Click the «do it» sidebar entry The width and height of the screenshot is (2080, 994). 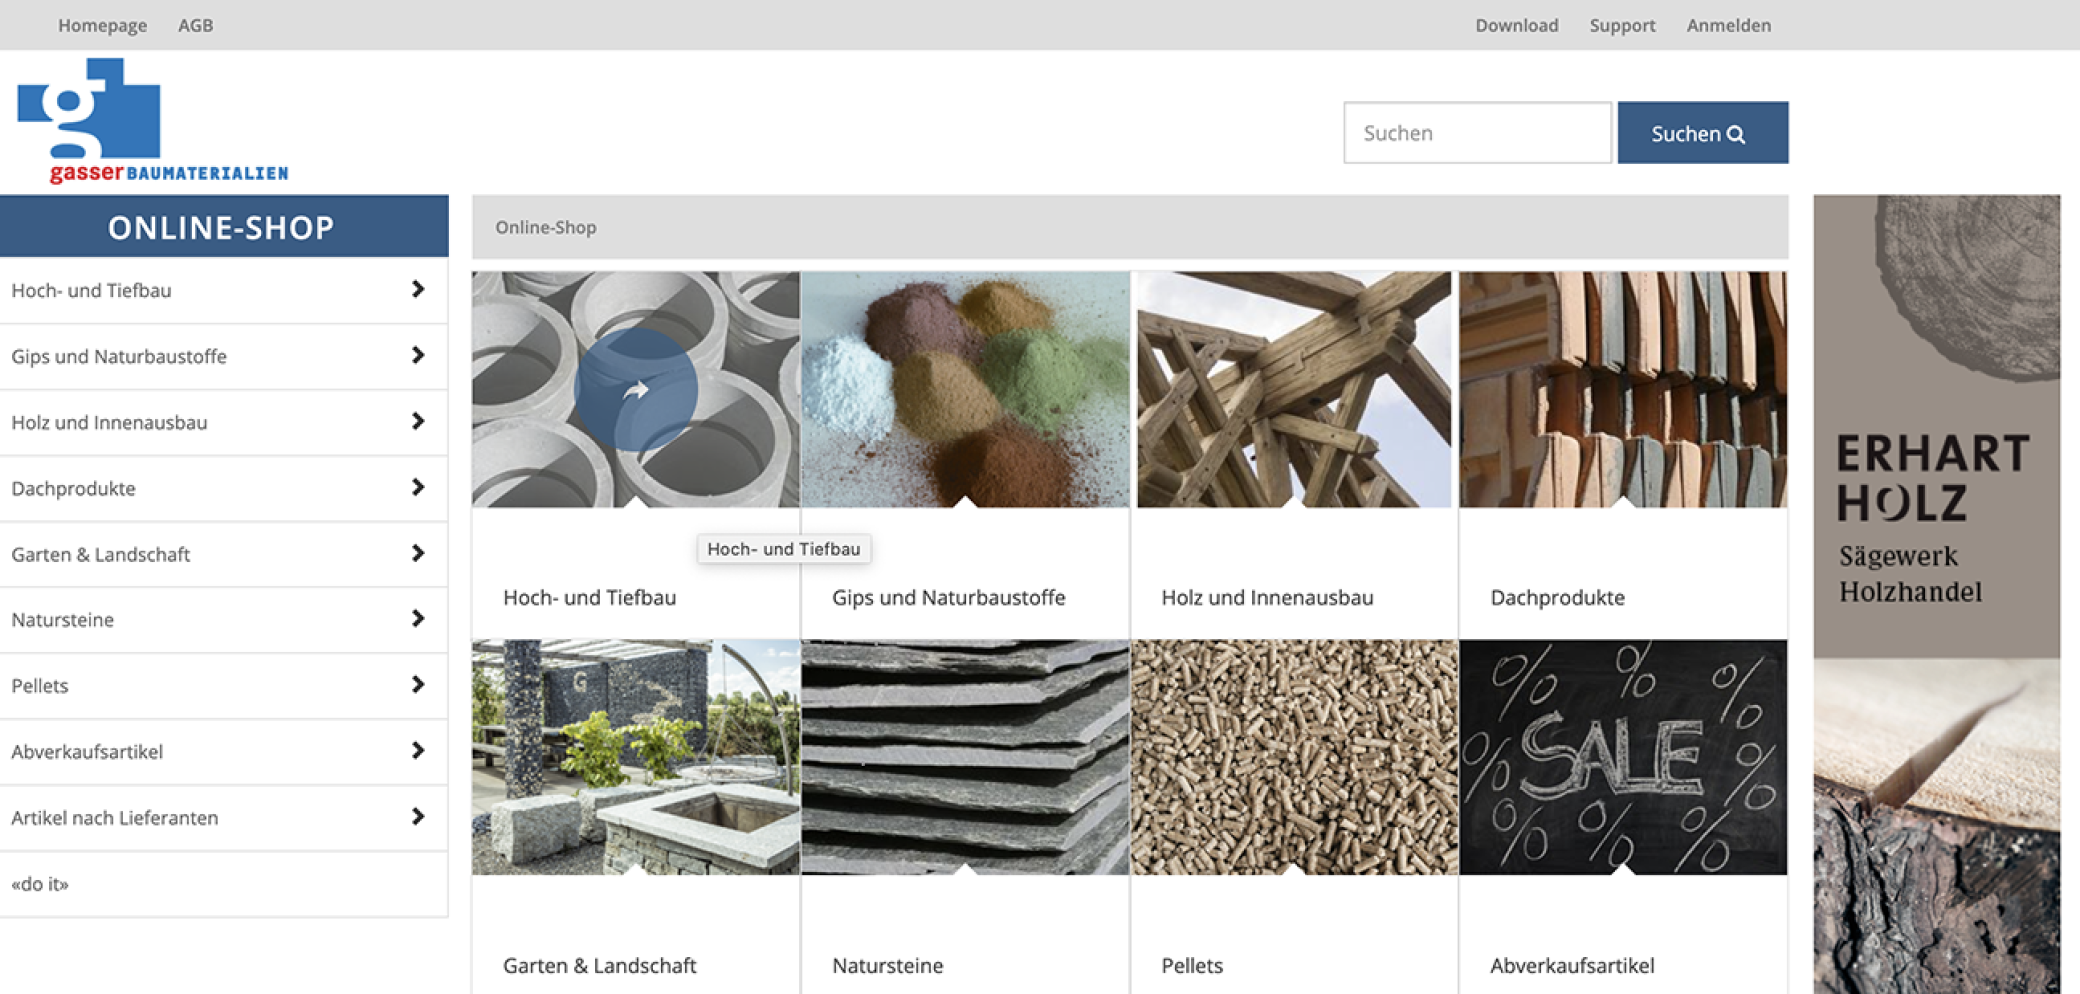[40, 884]
